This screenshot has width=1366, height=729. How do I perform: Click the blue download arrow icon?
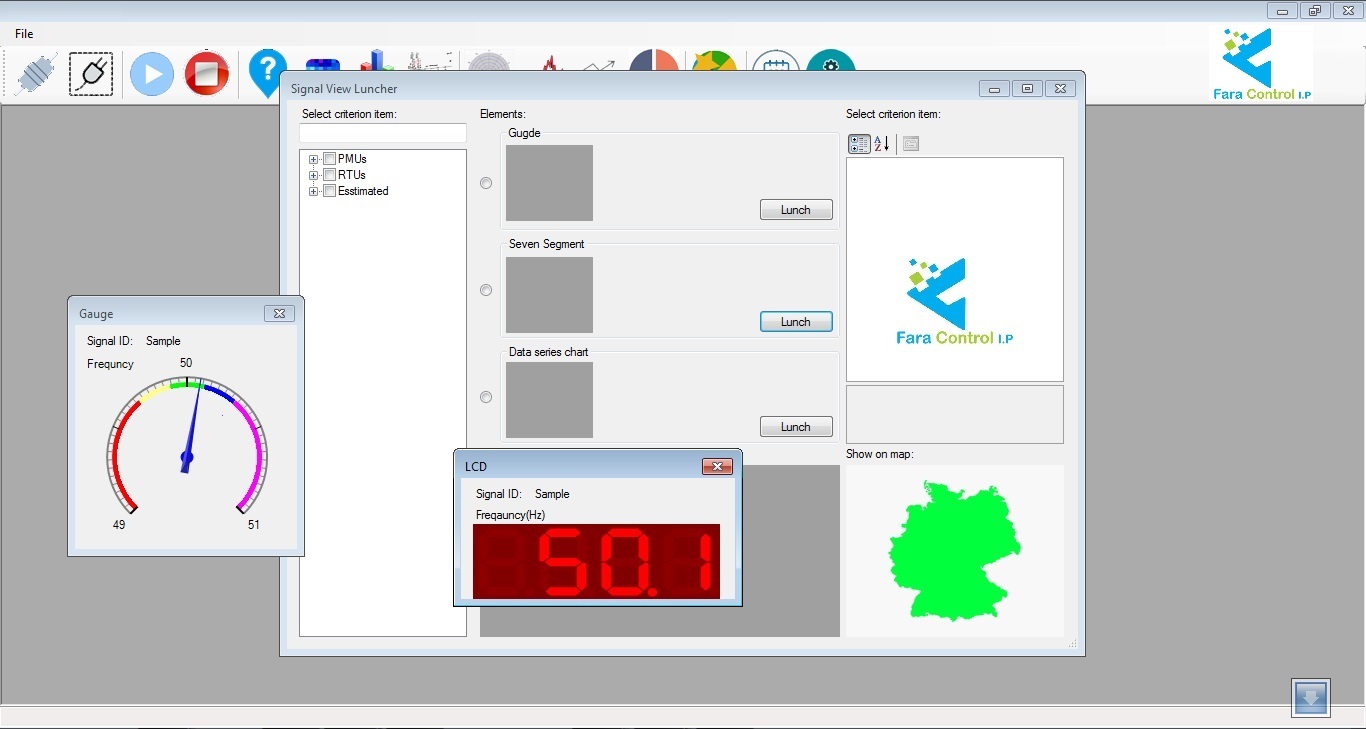point(1310,697)
